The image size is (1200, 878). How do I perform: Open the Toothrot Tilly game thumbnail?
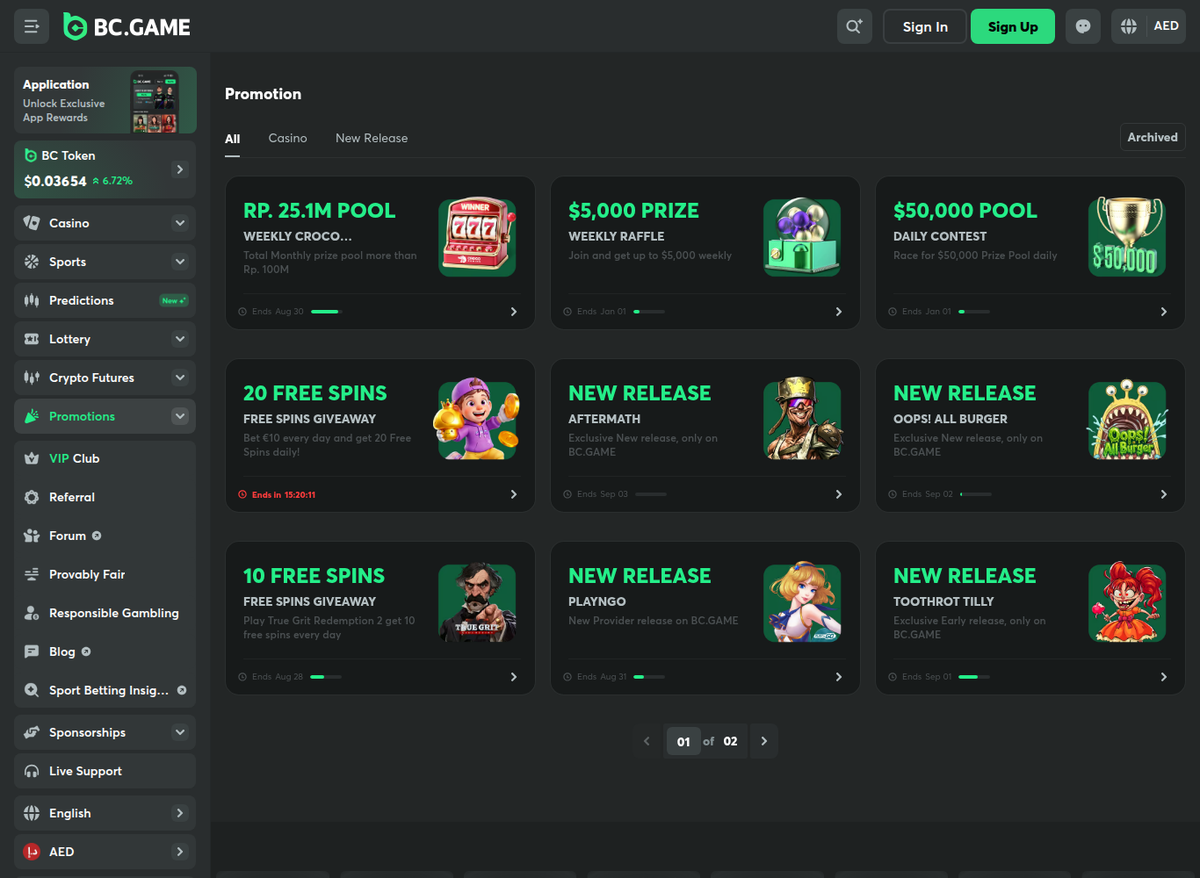1127,602
